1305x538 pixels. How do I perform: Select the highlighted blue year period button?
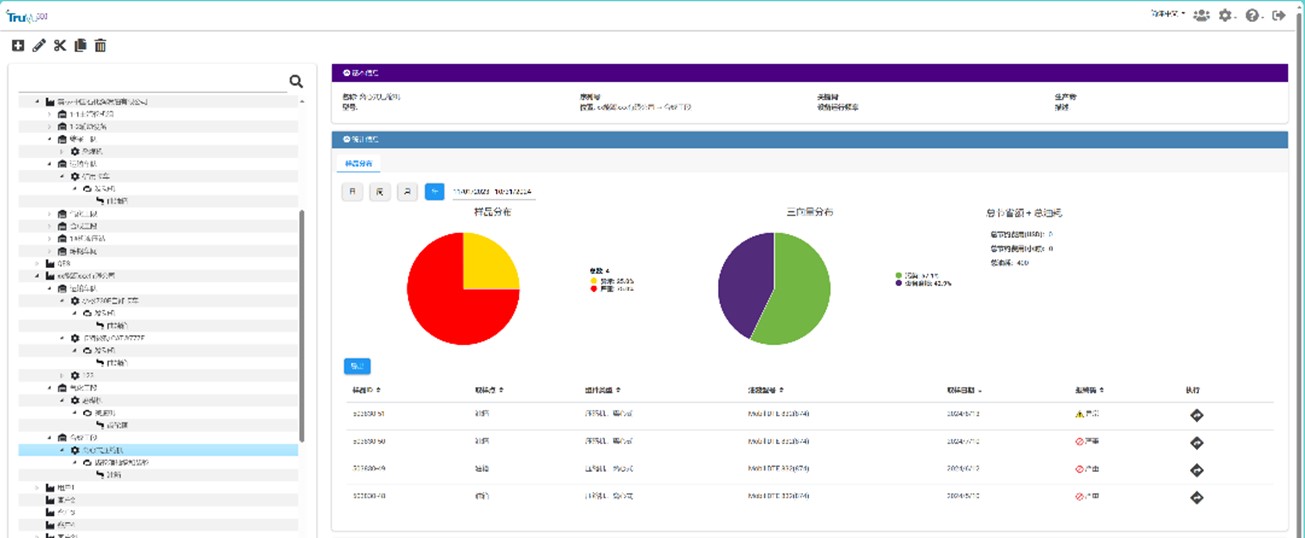[x=434, y=192]
